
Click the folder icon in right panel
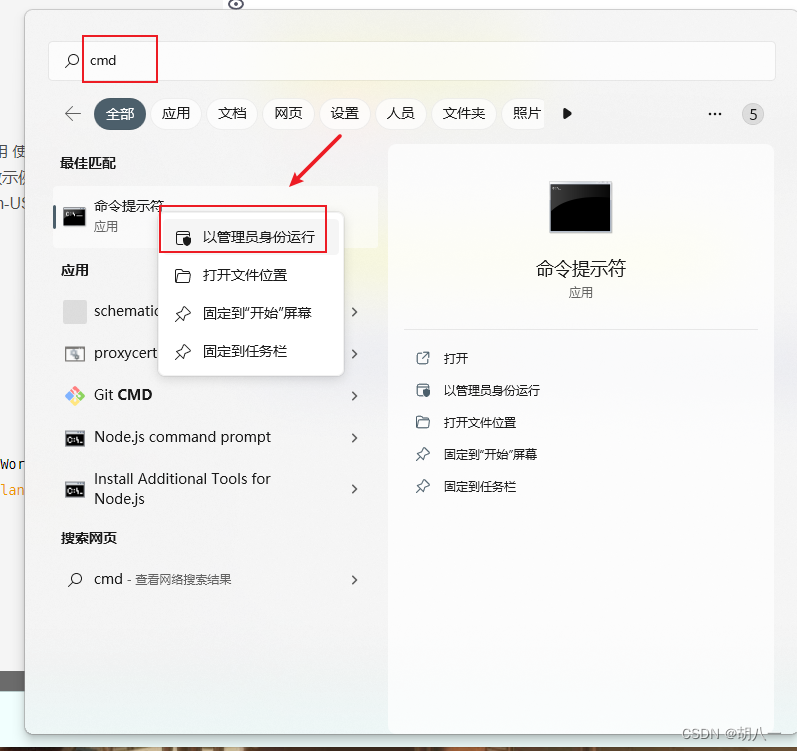[423, 422]
